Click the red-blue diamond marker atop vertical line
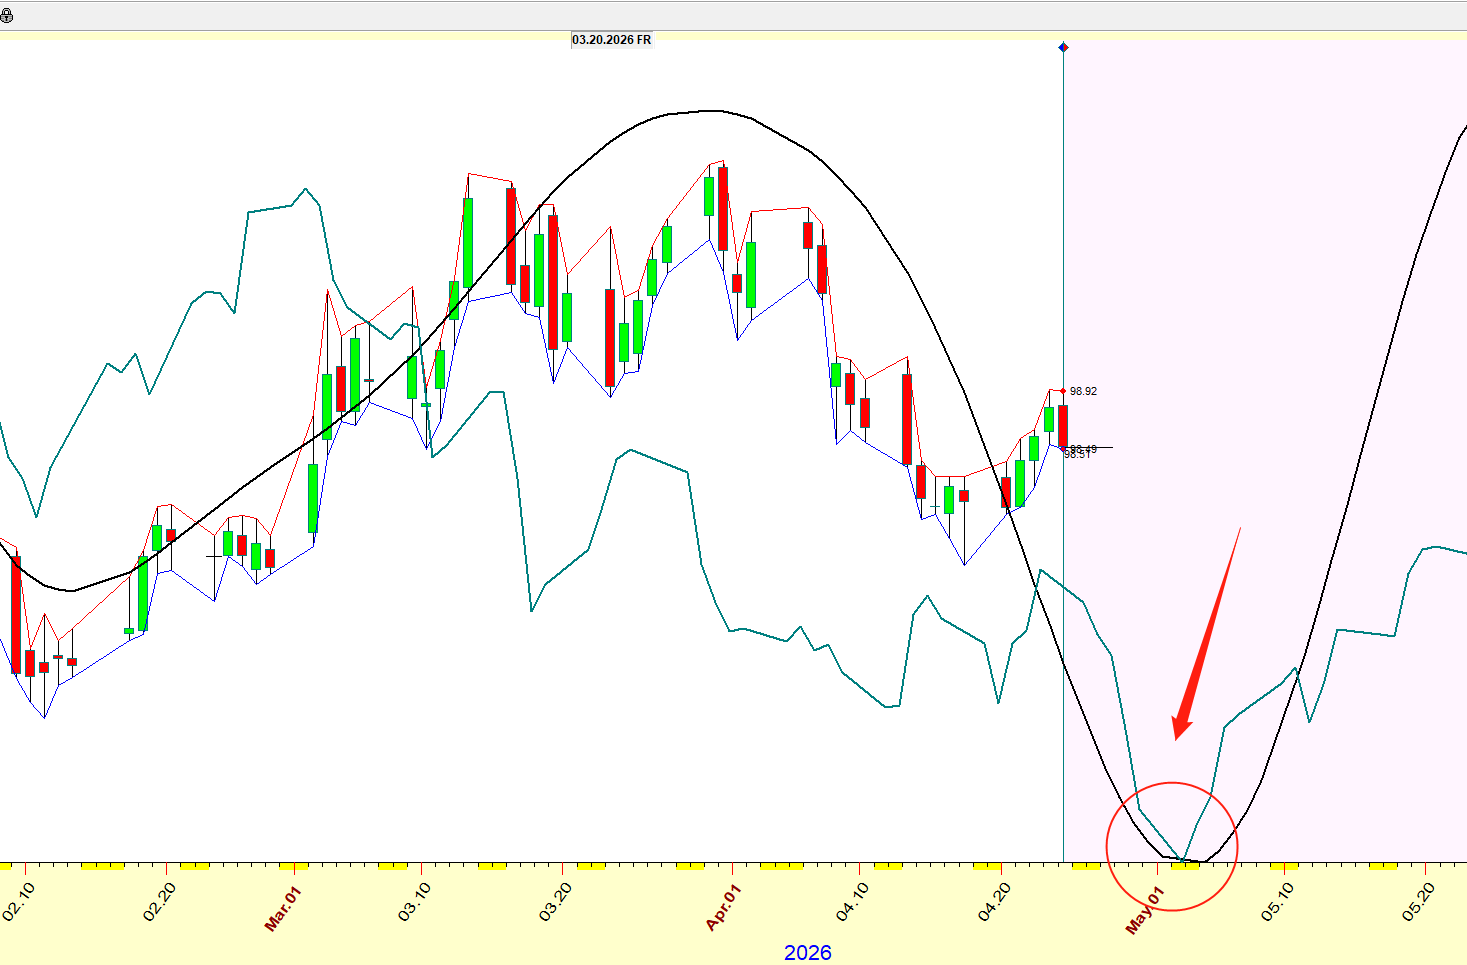The height and width of the screenshot is (965, 1467). tap(1063, 47)
